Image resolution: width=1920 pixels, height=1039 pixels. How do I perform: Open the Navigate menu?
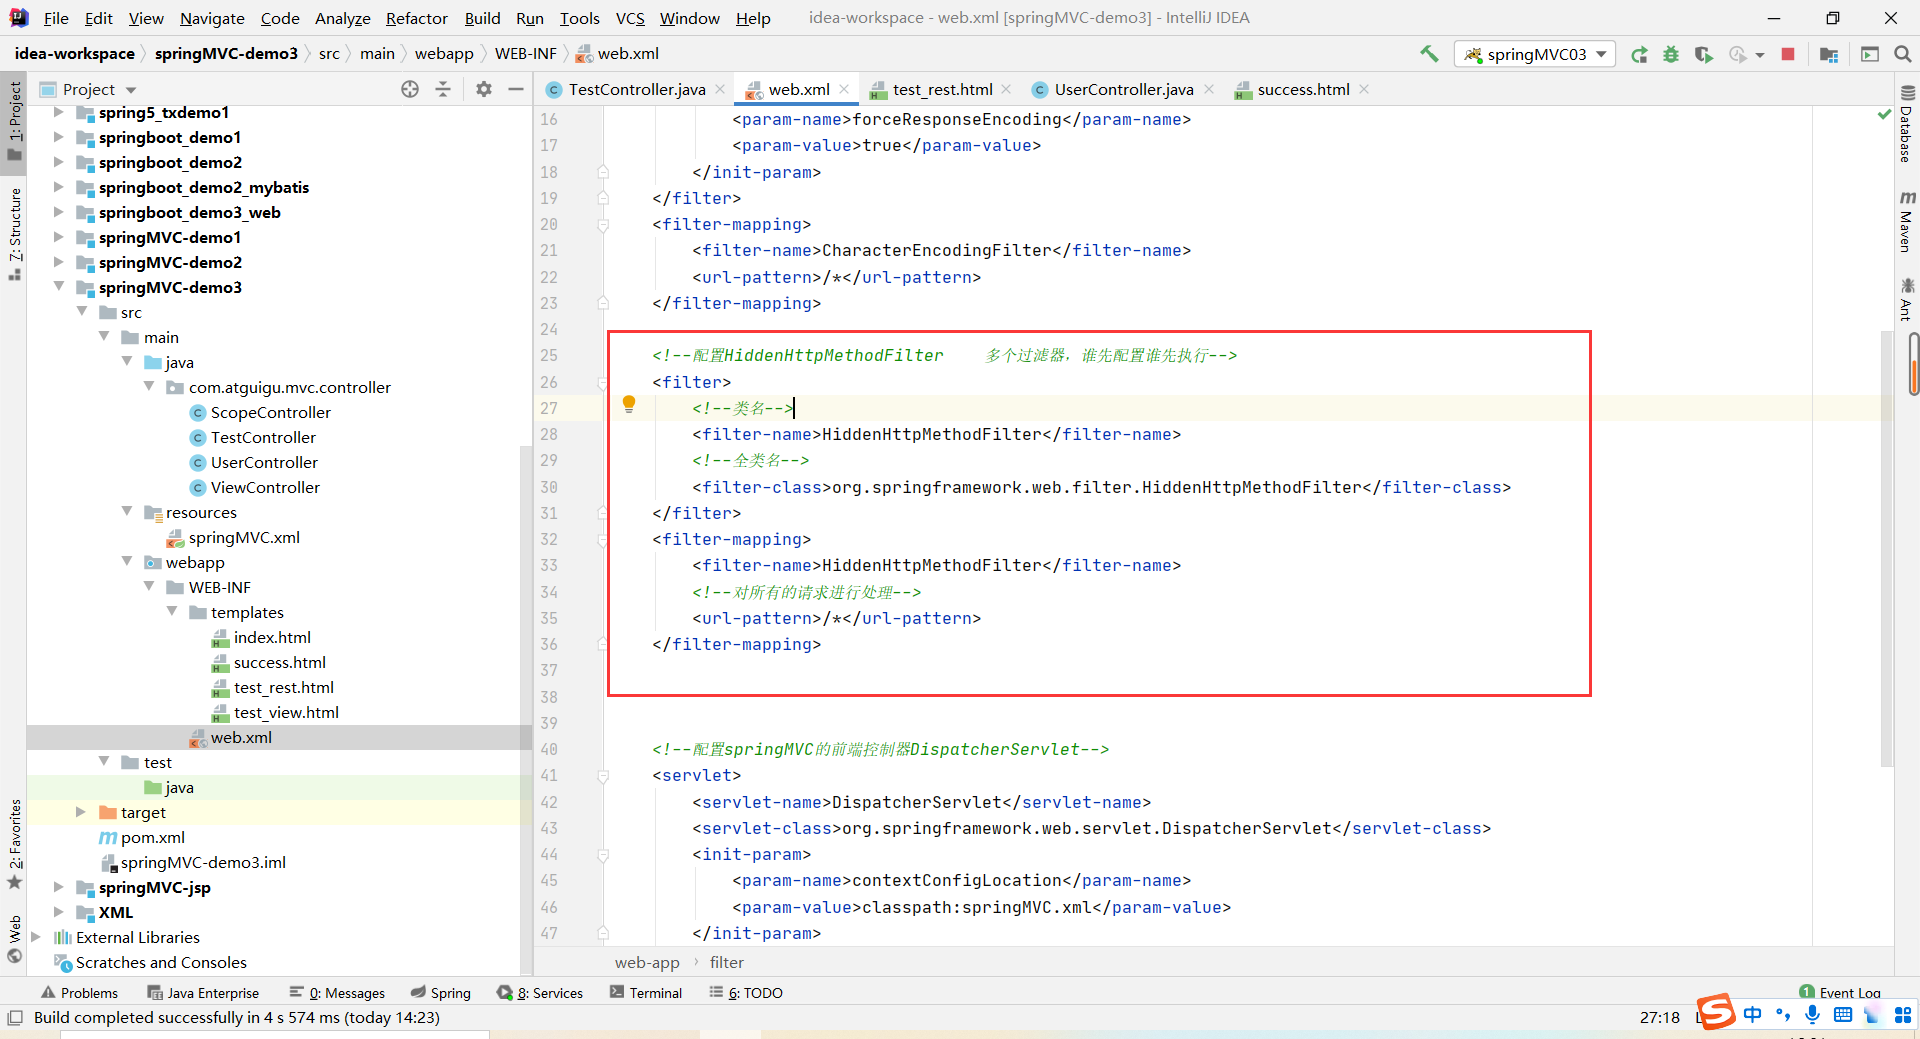coord(212,18)
